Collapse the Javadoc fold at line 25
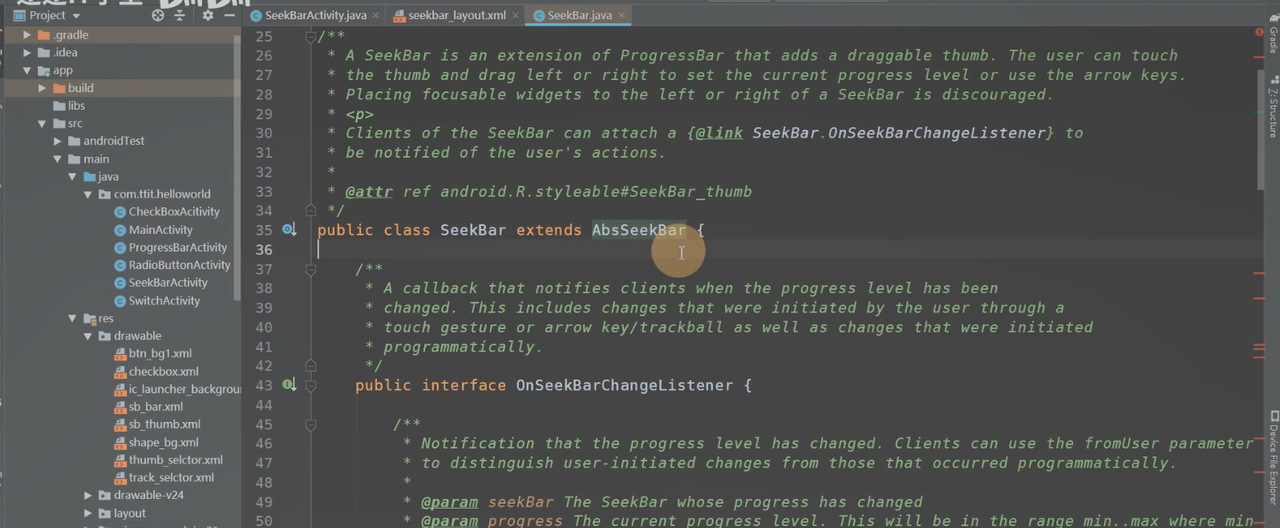 click(310, 37)
